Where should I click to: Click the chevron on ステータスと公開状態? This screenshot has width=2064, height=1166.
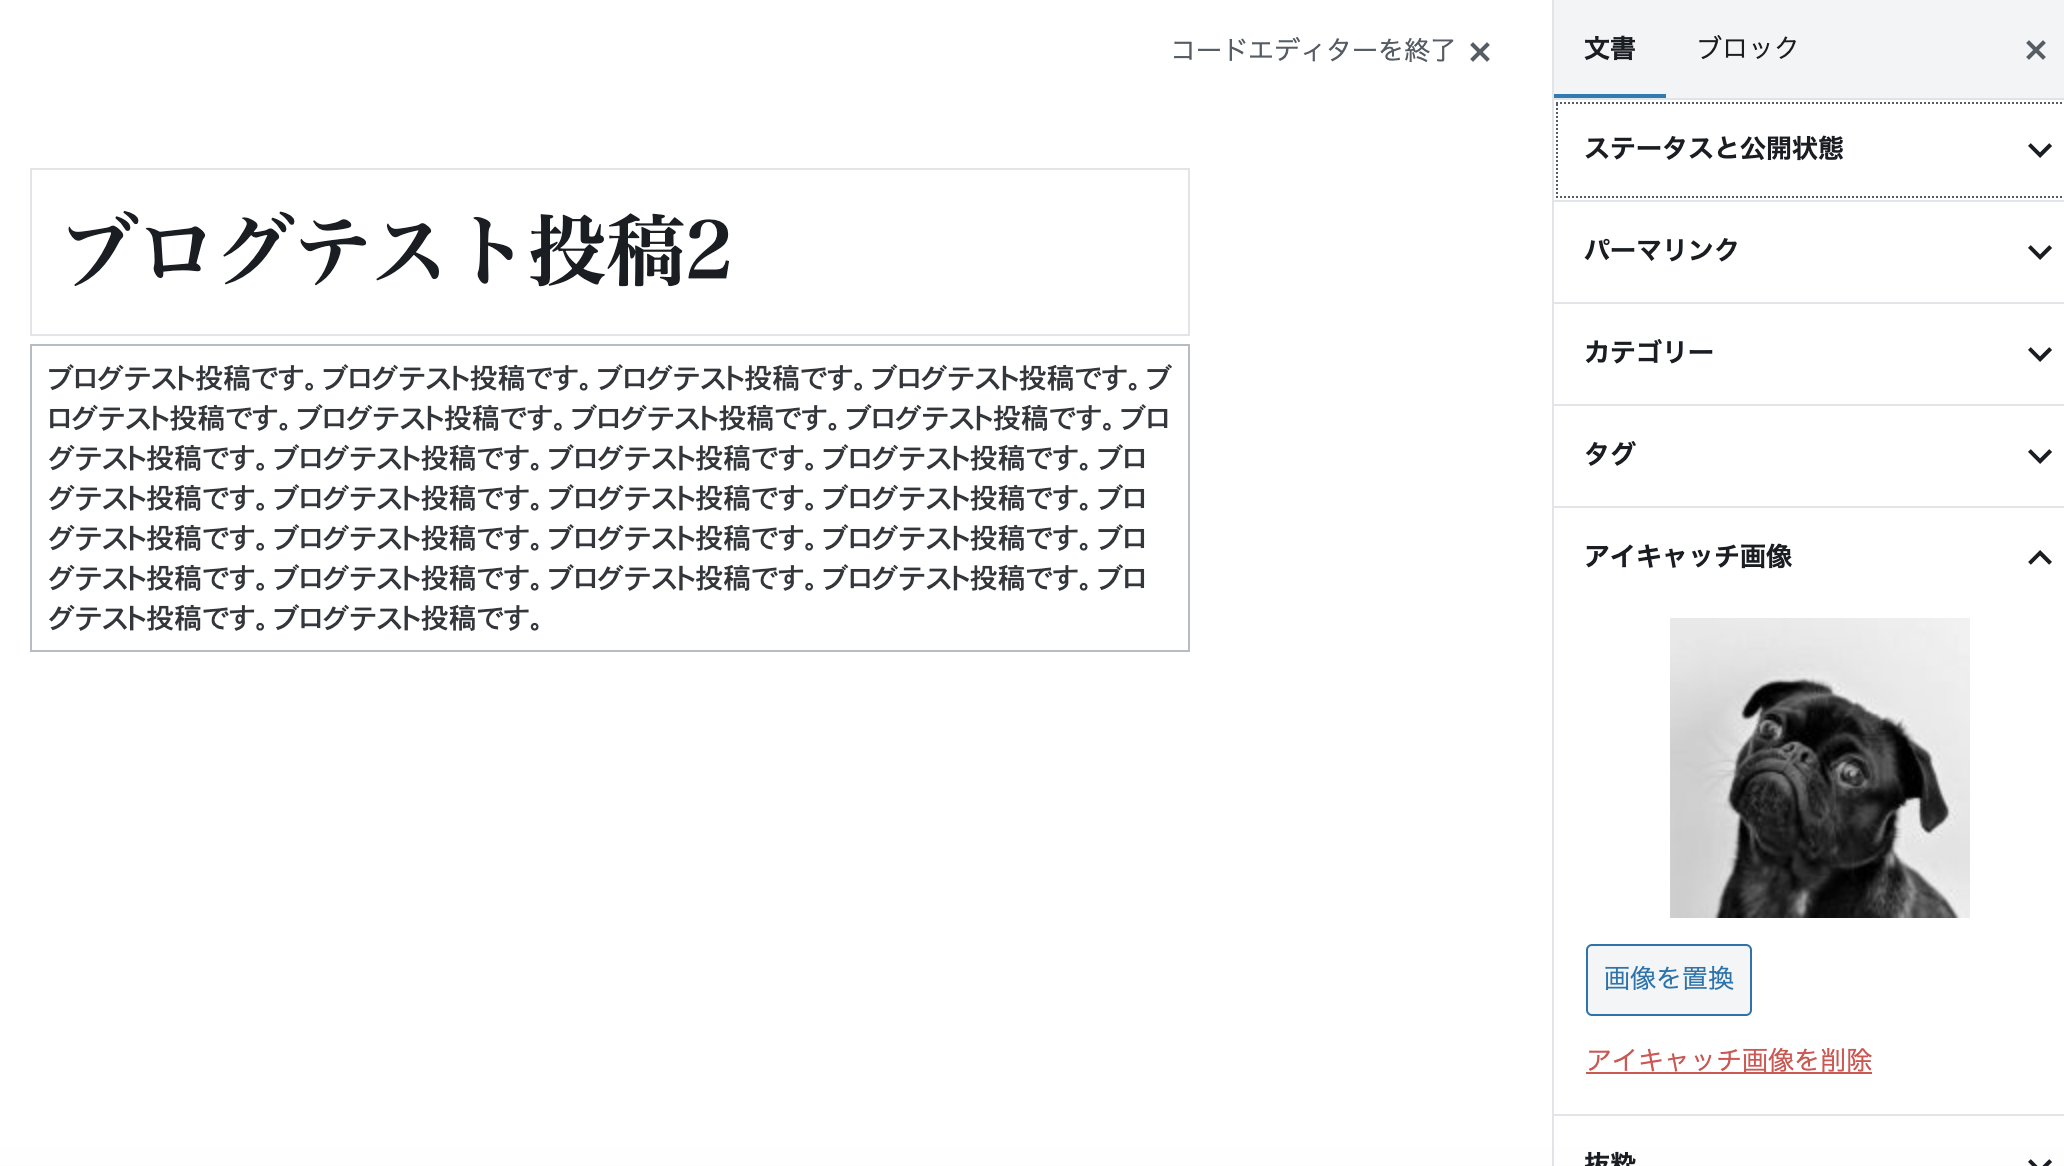pyautogui.click(x=2038, y=151)
